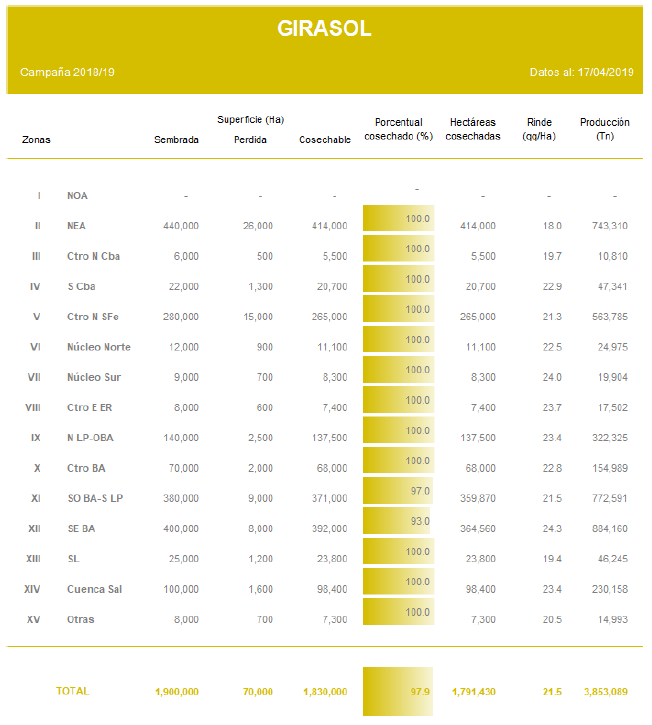This screenshot has height=725, width=652.
Task: Select the Cosechable column header
Action: tap(325, 140)
